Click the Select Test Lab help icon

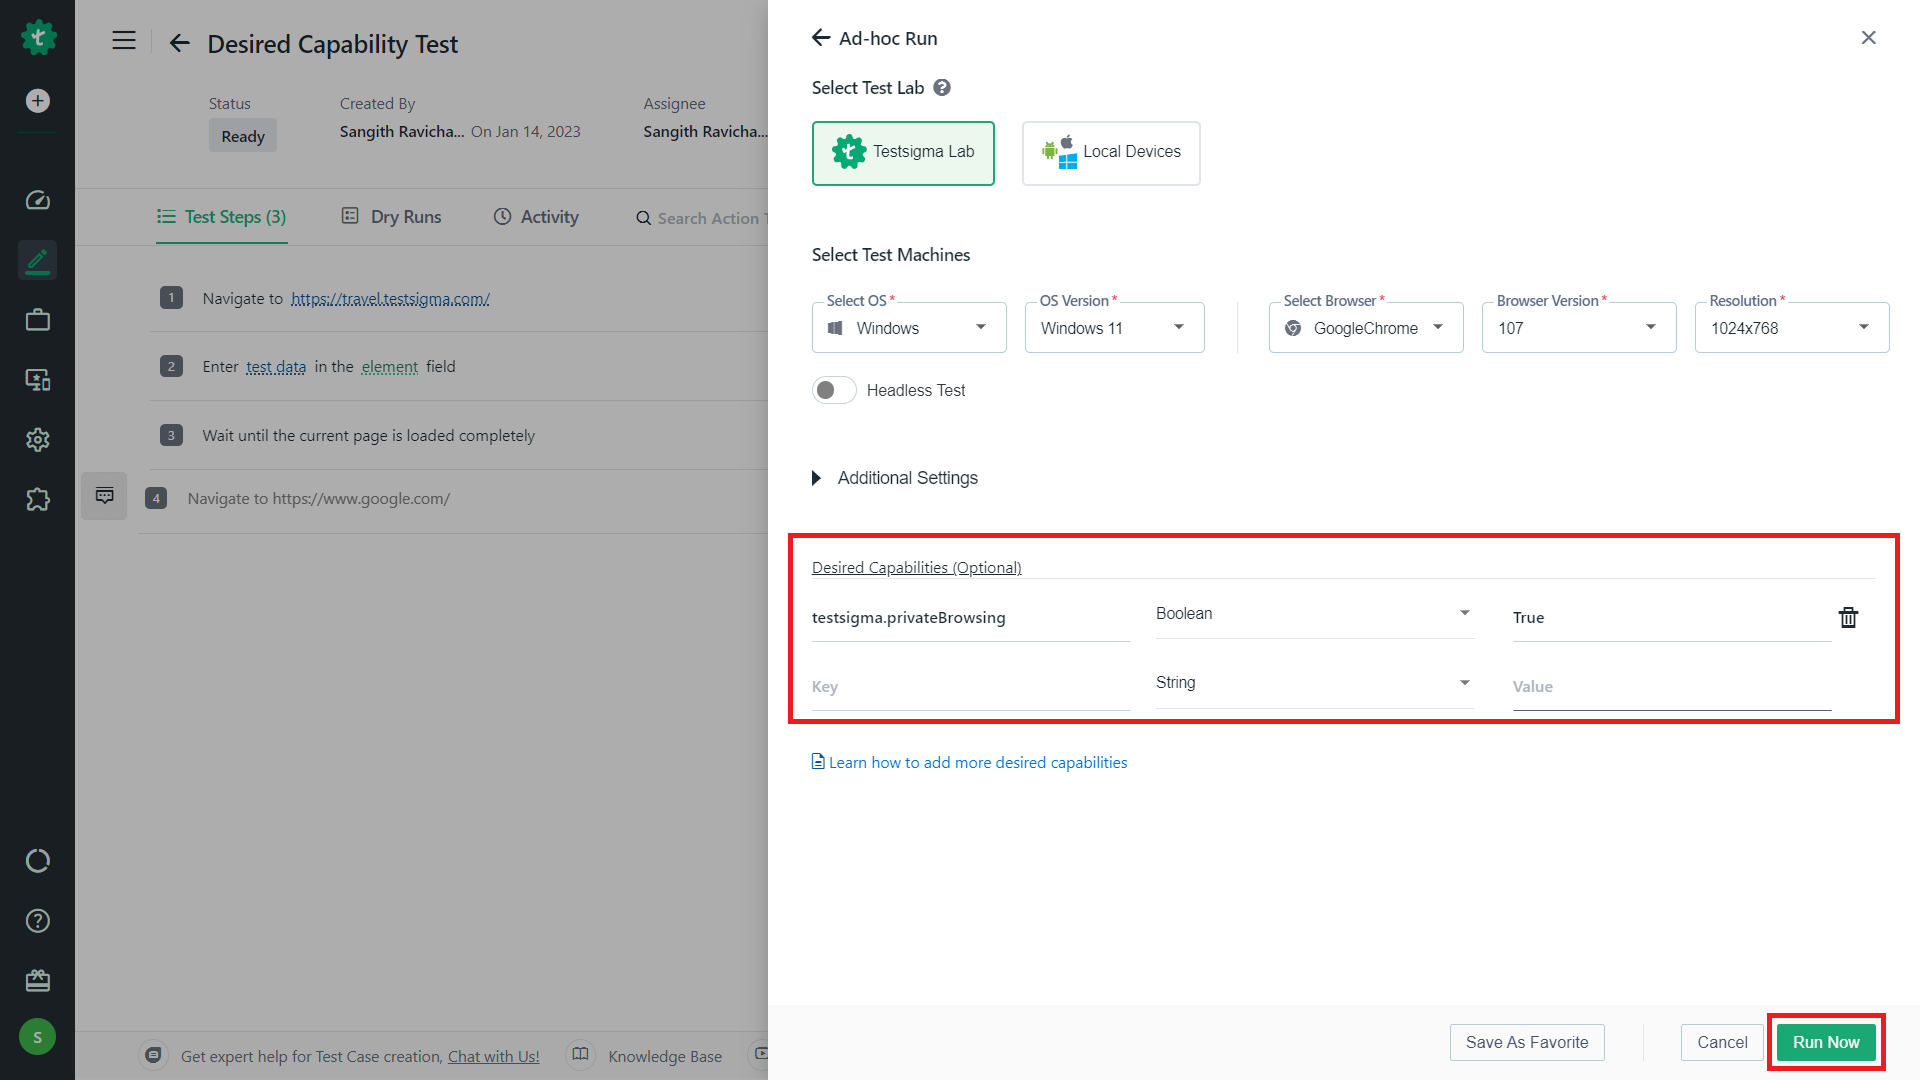click(942, 88)
